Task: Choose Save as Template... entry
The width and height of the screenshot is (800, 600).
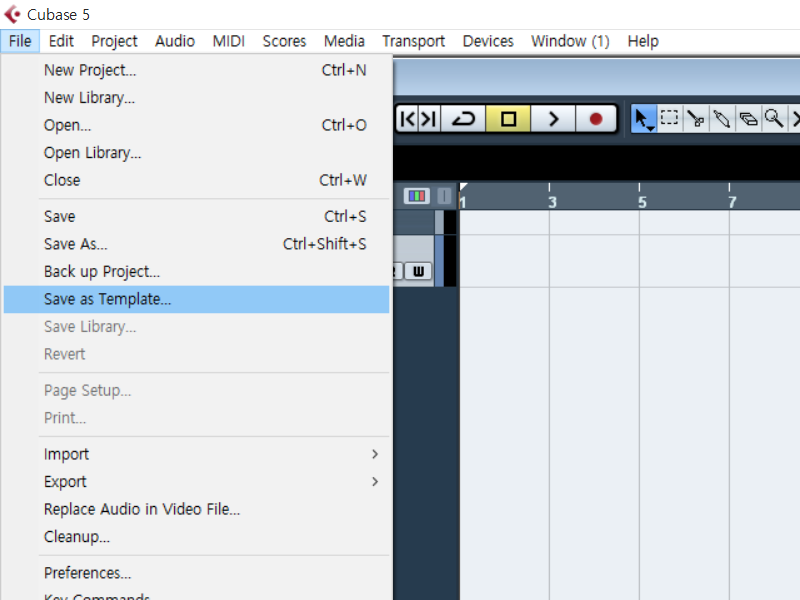Action: point(196,299)
